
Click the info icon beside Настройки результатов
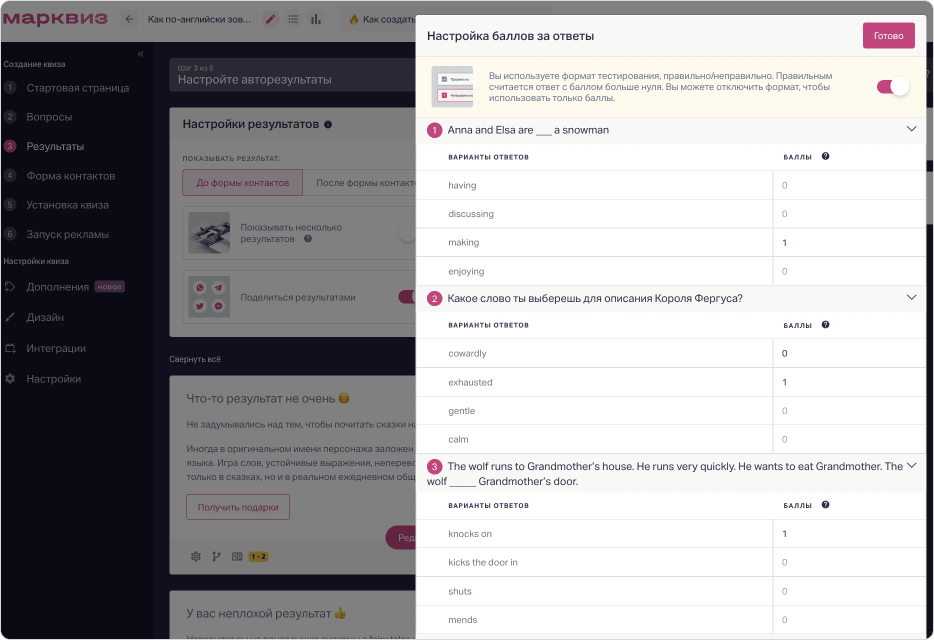pos(328,125)
